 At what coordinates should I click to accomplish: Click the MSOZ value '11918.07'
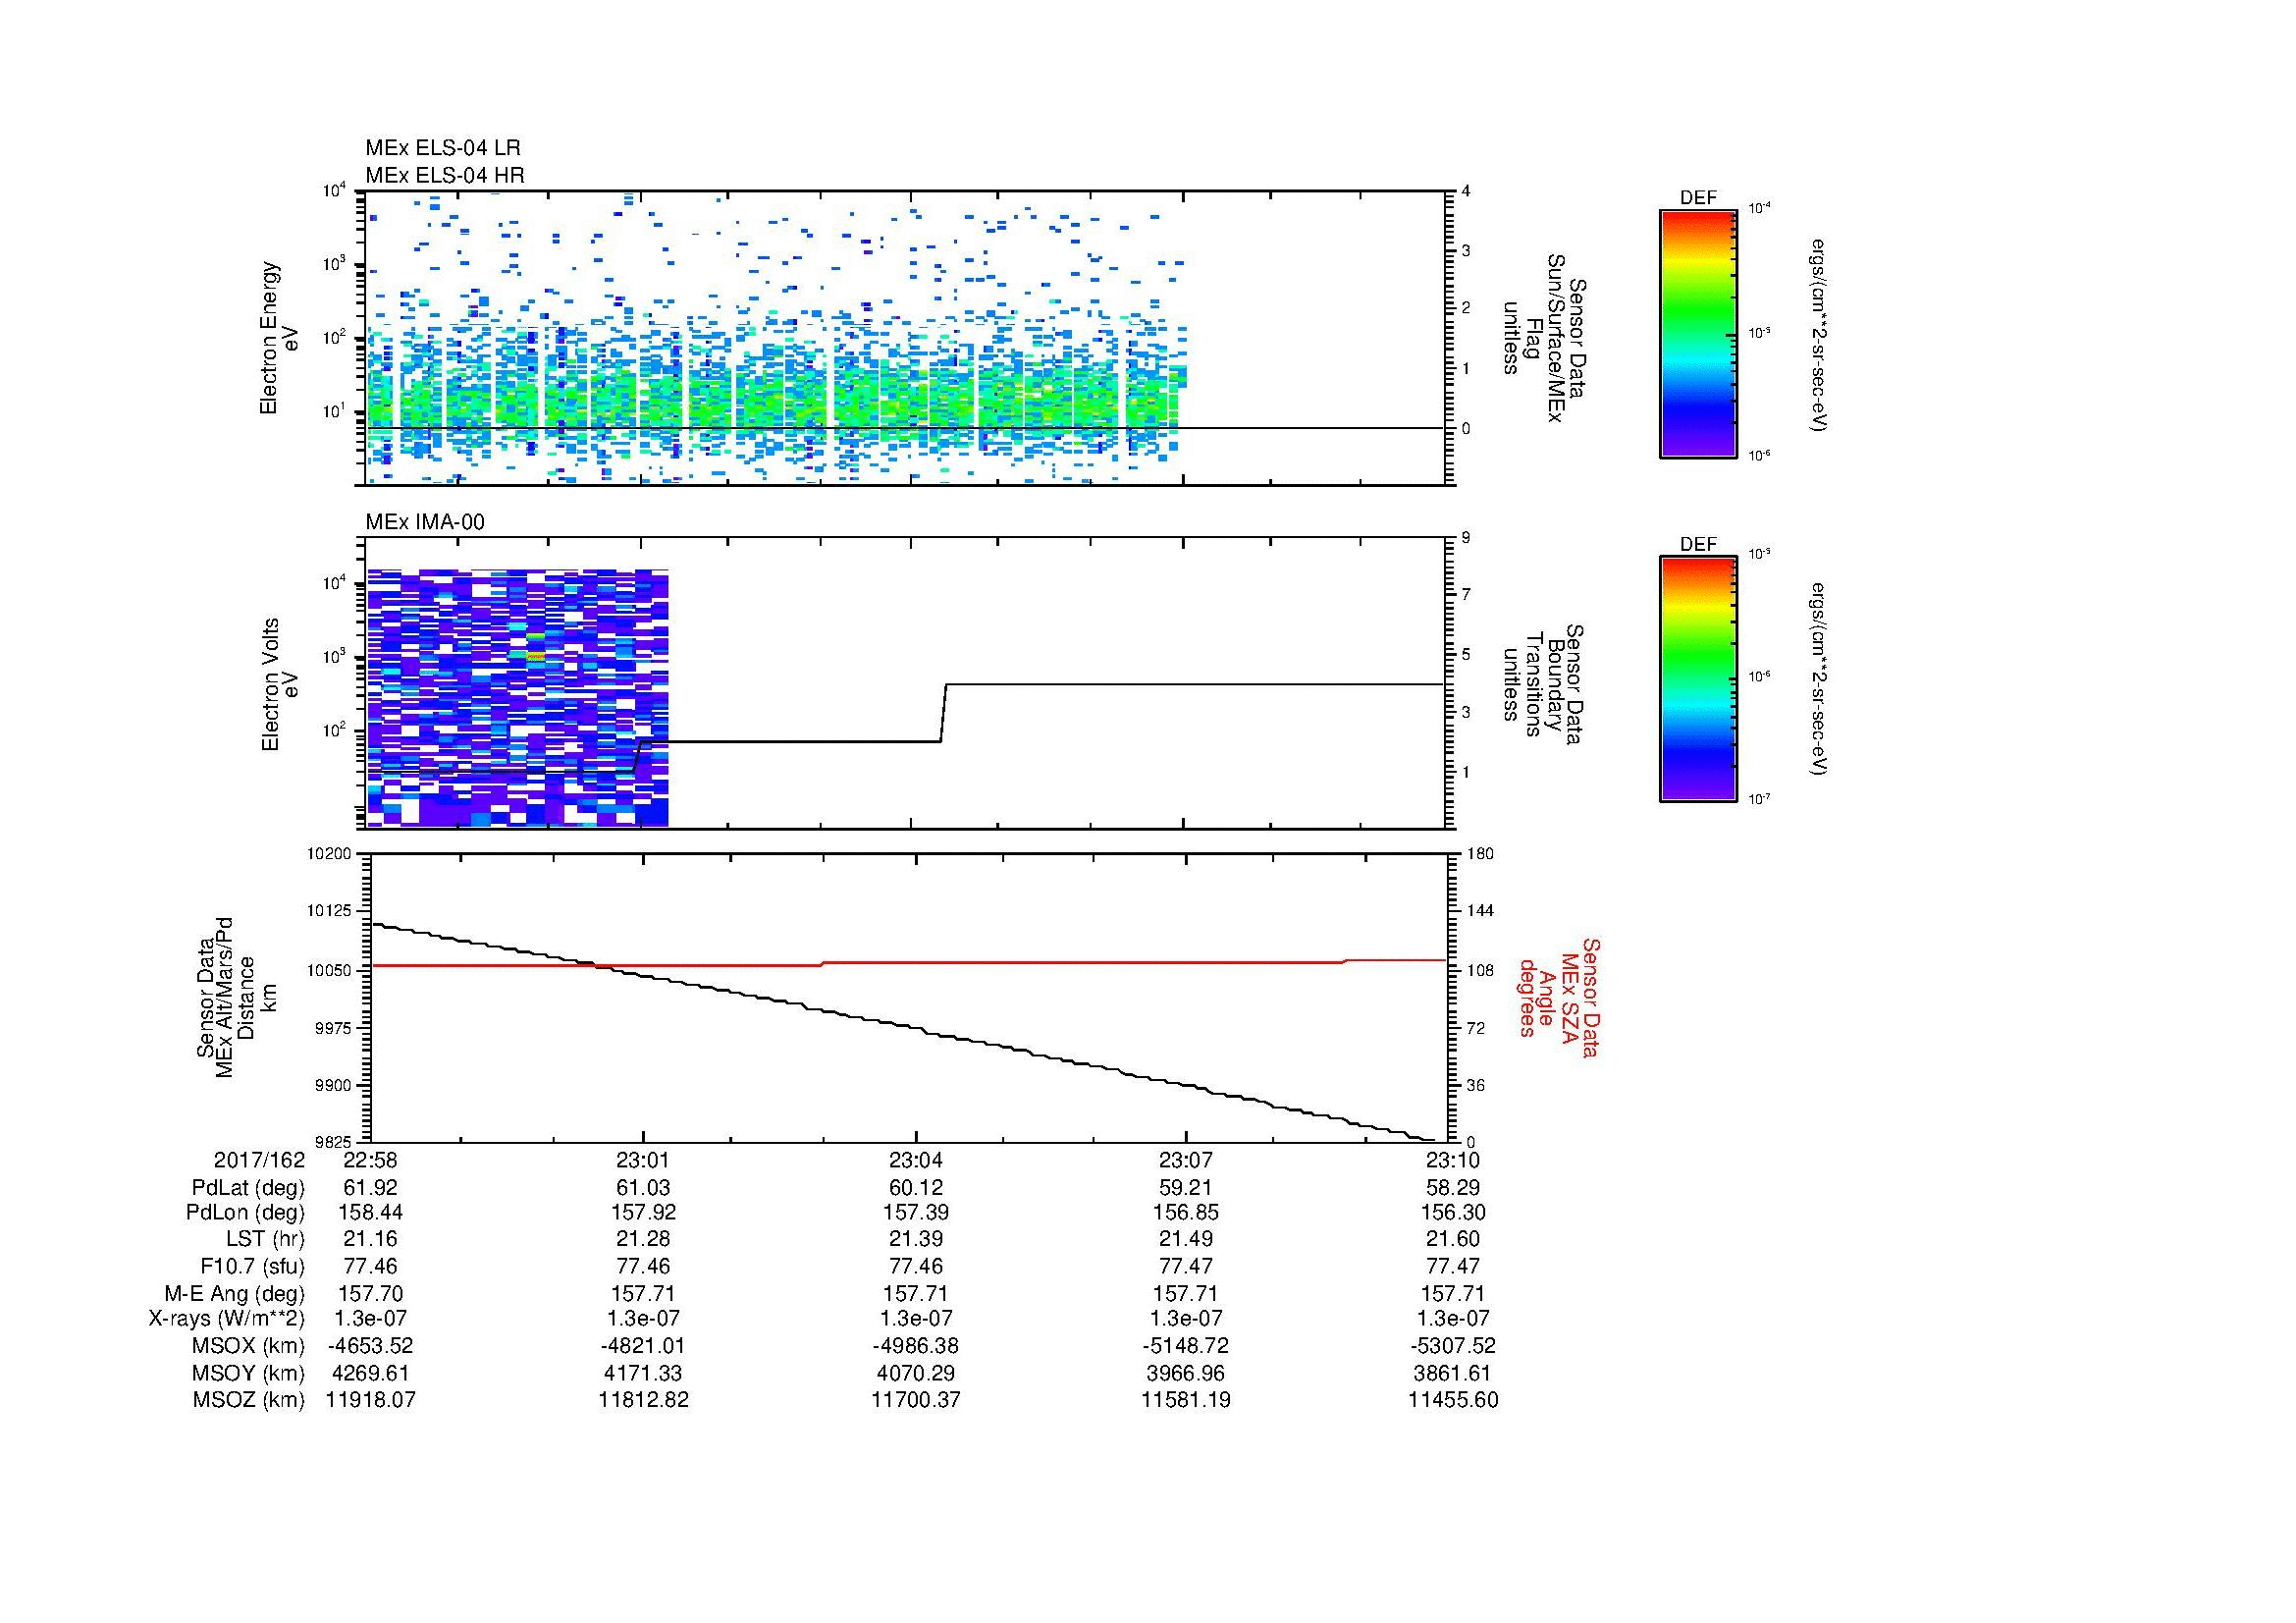370,1400
